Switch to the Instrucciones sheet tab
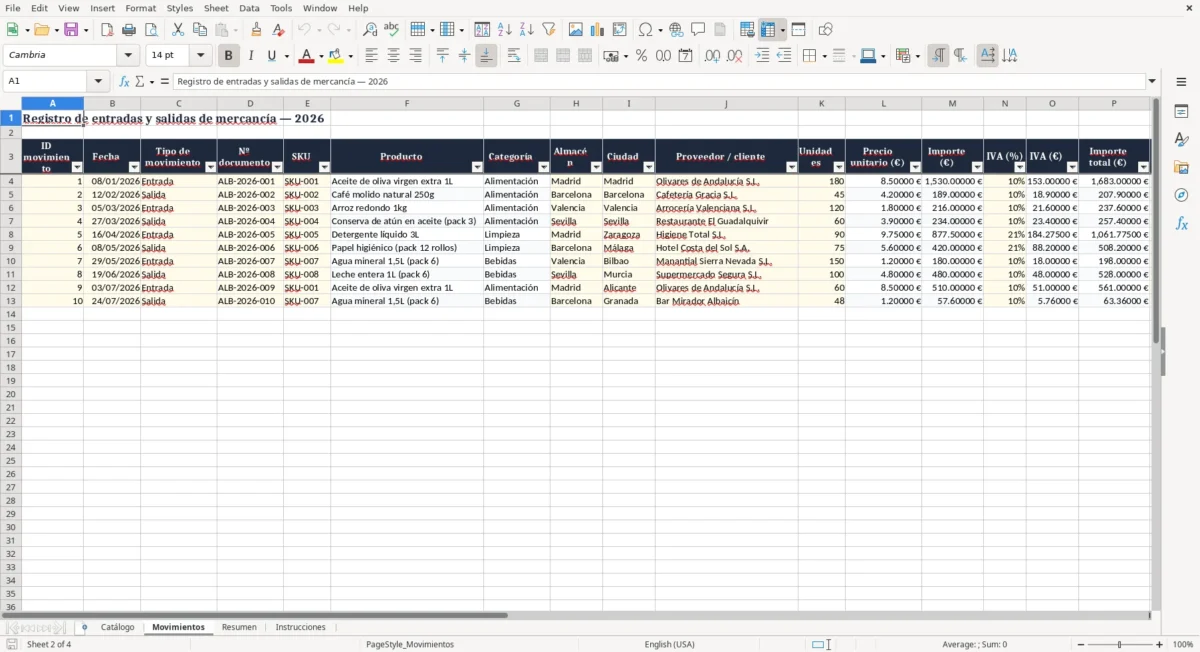Image resolution: width=1200 pixels, height=652 pixels. (x=300, y=627)
